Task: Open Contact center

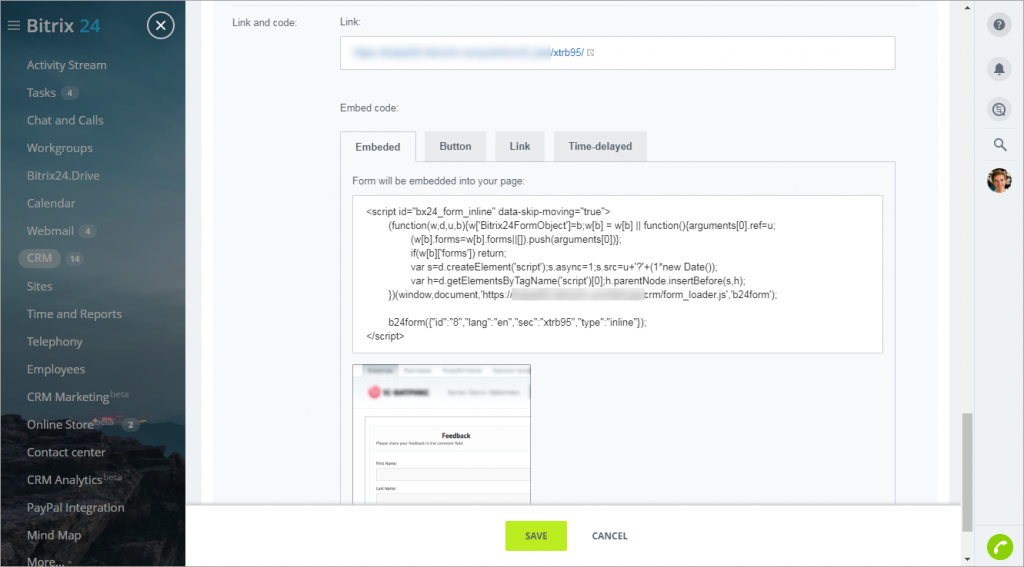Action: click(66, 452)
